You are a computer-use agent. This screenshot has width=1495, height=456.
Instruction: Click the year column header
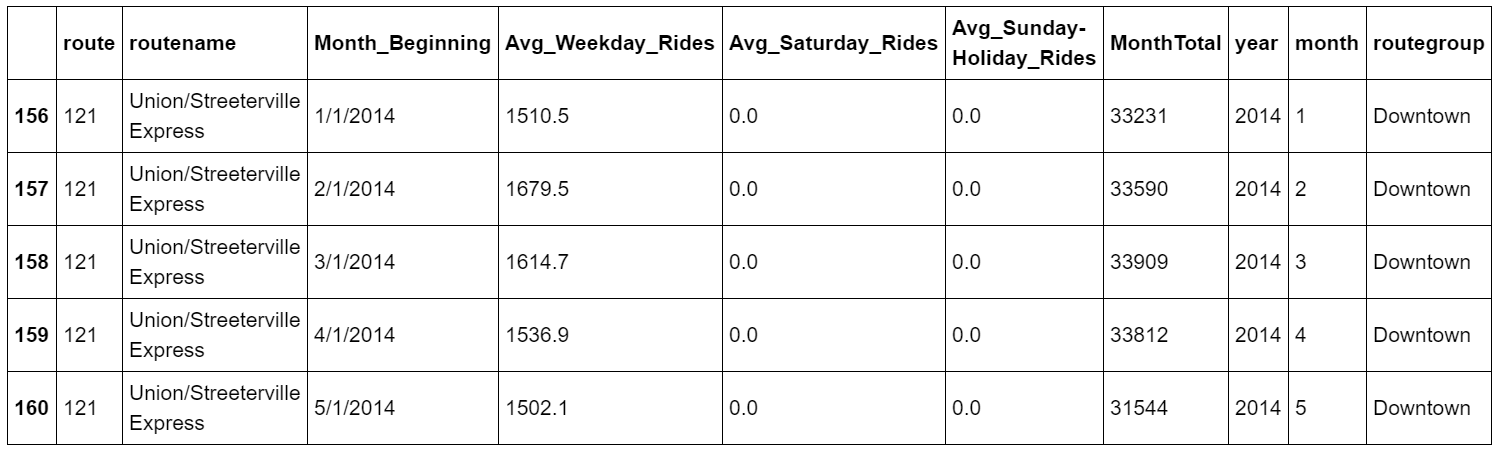tap(1257, 44)
